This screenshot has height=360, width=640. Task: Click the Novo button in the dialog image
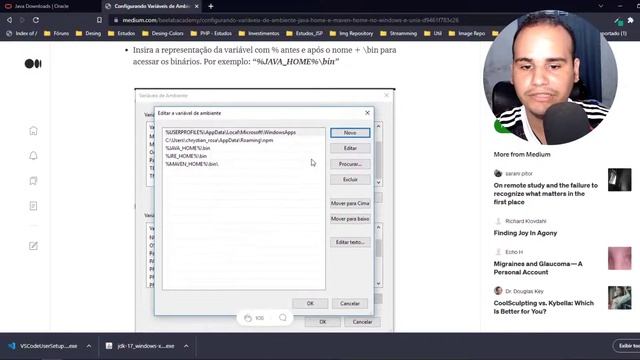(x=350, y=133)
